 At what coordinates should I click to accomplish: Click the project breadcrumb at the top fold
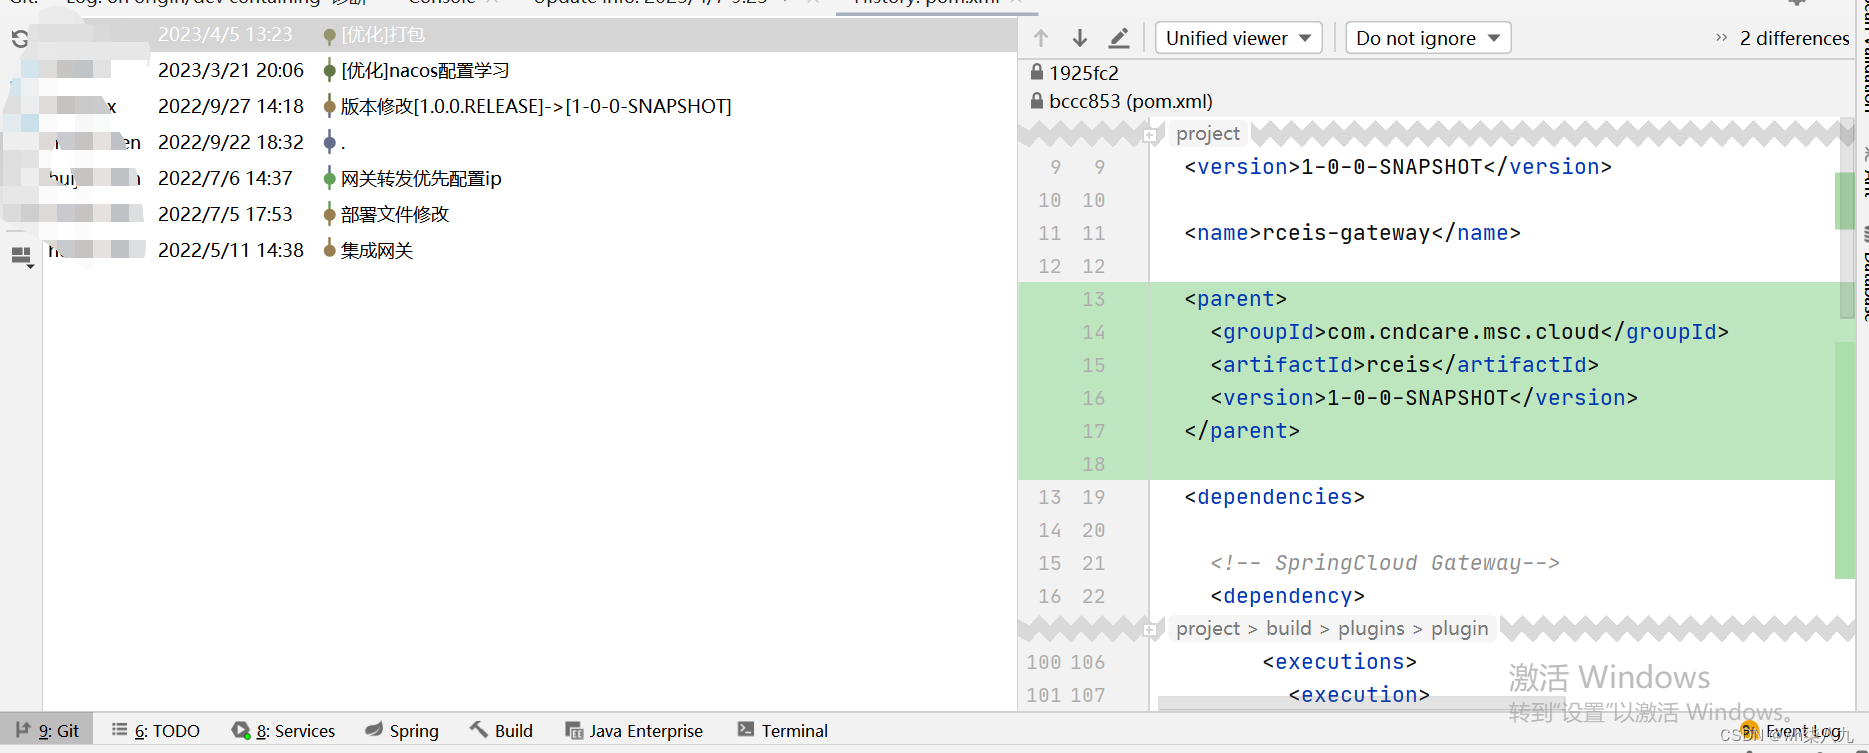[1208, 133]
